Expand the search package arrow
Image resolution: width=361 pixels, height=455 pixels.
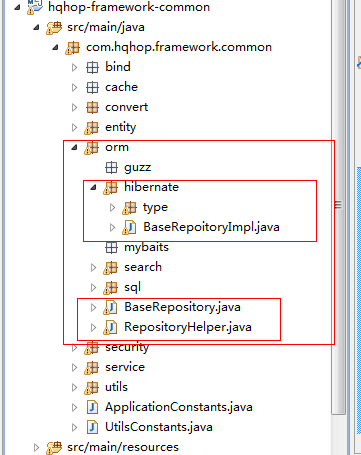pos(93,267)
